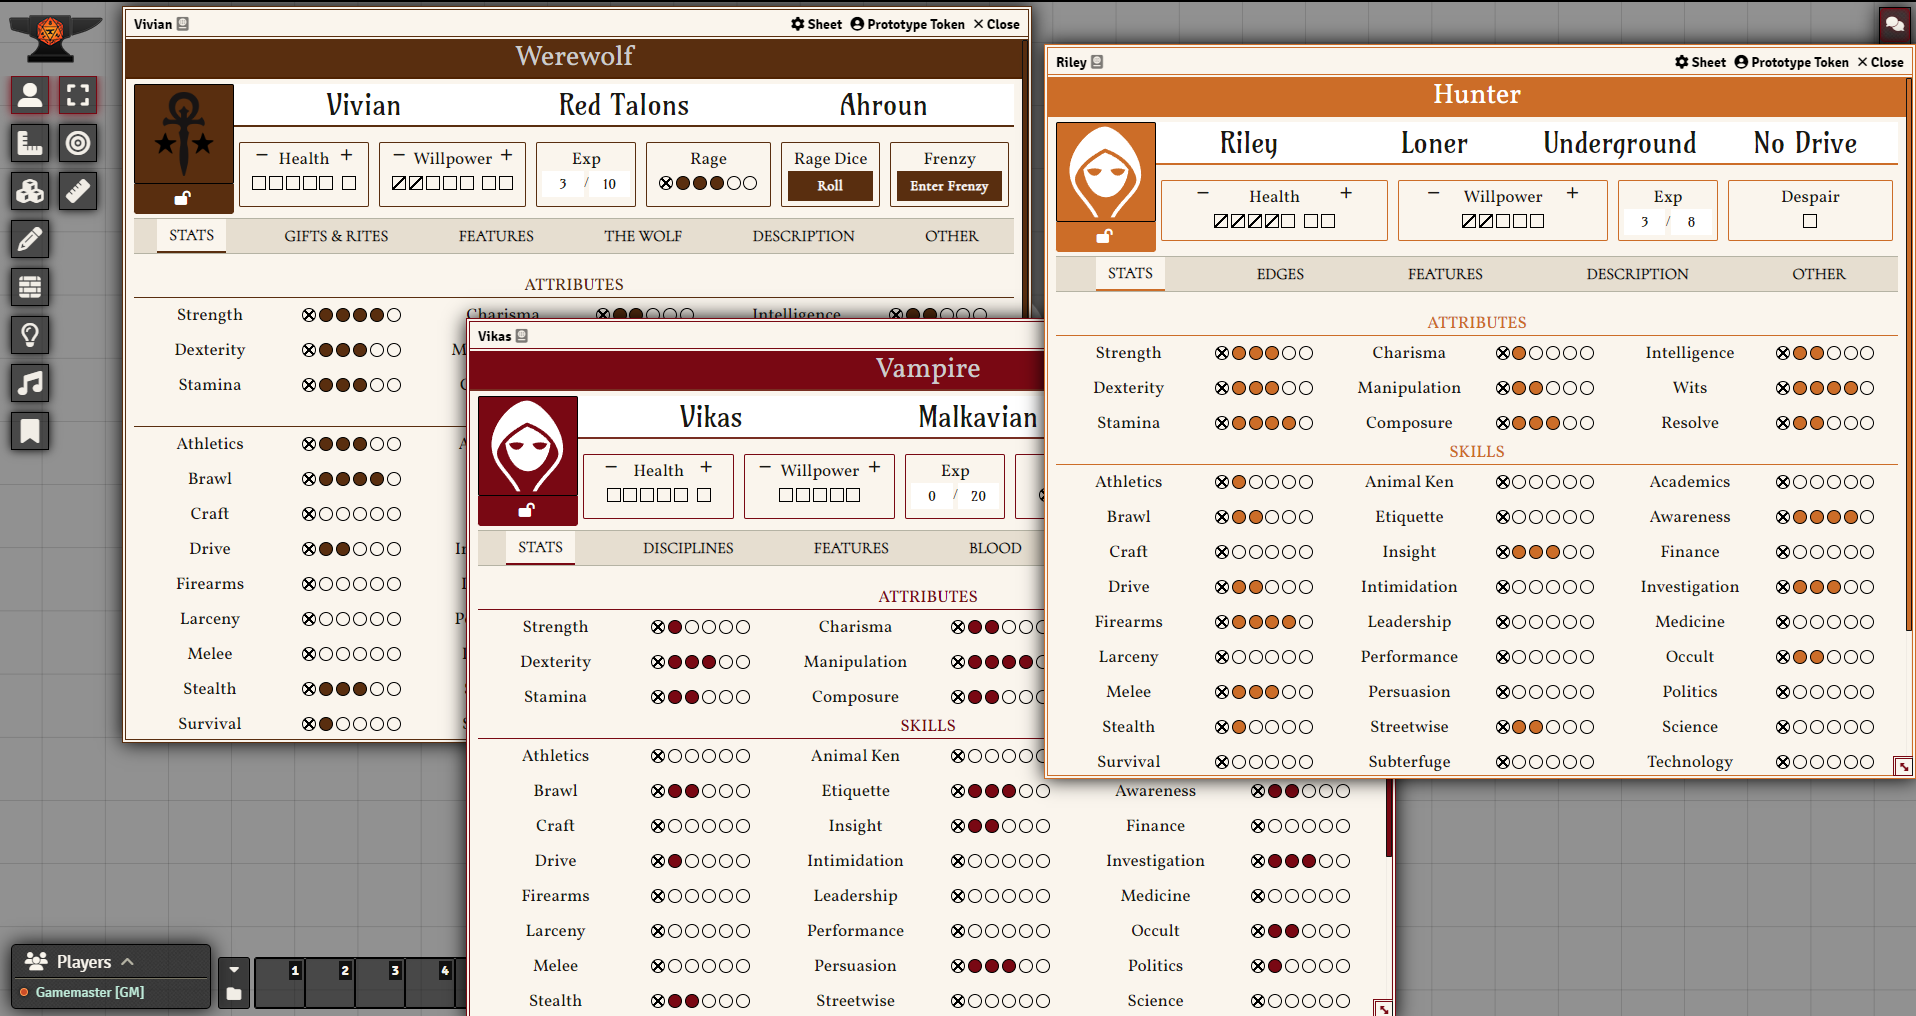Click Gamemaster [GM] player entry
Image resolution: width=1916 pixels, height=1016 pixels.
point(90,992)
